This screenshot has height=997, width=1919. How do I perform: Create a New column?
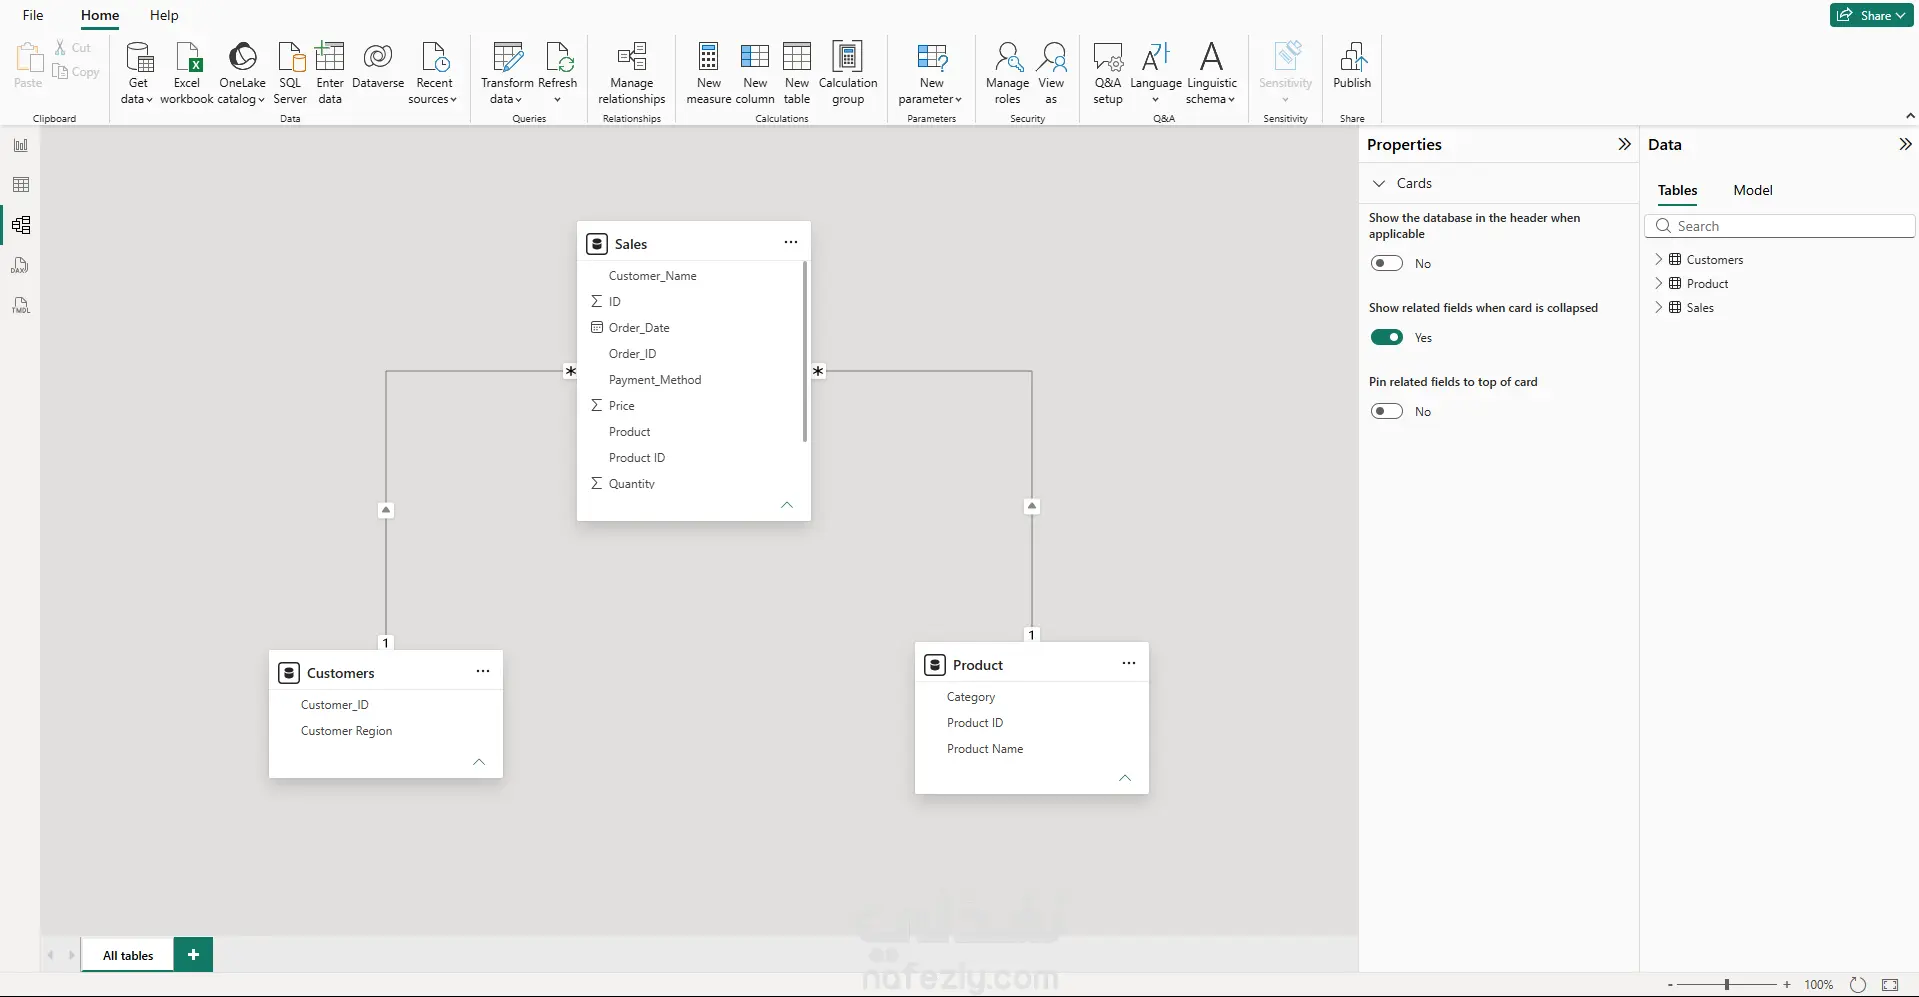click(755, 73)
